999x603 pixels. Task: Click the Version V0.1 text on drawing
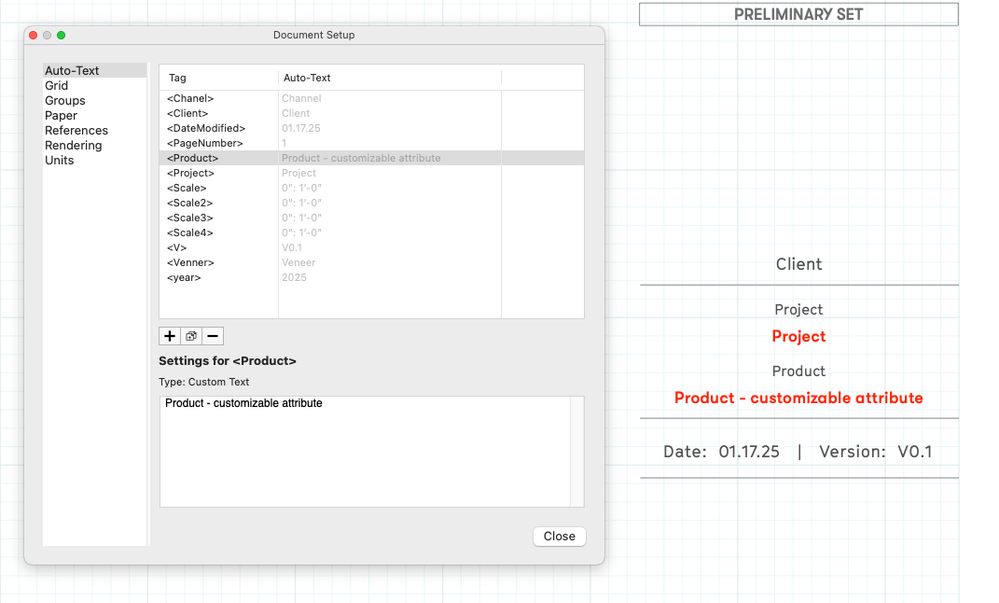pos(875,451)
